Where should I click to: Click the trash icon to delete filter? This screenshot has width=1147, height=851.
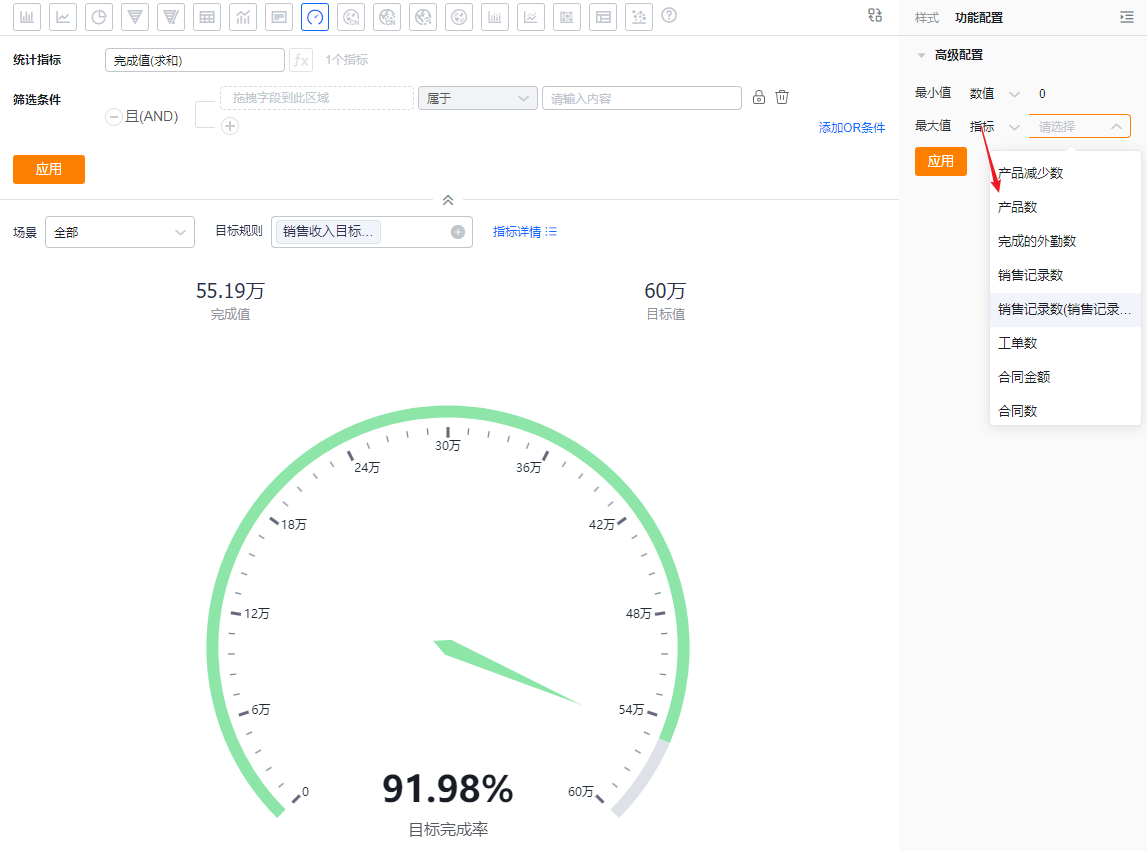782,97
